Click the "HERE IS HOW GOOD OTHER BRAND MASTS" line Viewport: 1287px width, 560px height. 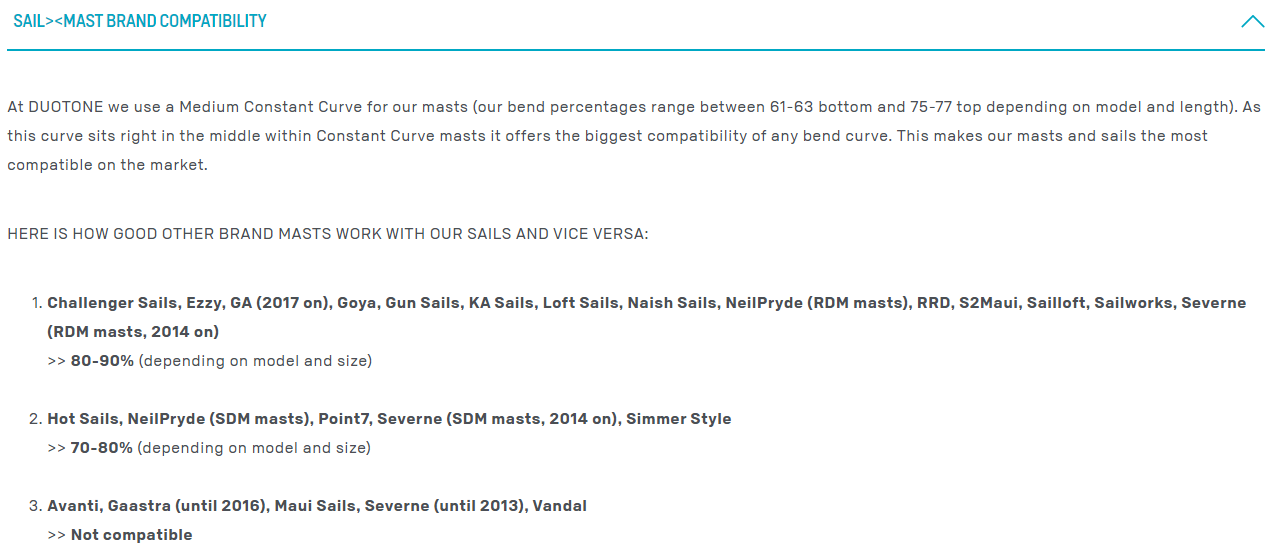point(328,233)
